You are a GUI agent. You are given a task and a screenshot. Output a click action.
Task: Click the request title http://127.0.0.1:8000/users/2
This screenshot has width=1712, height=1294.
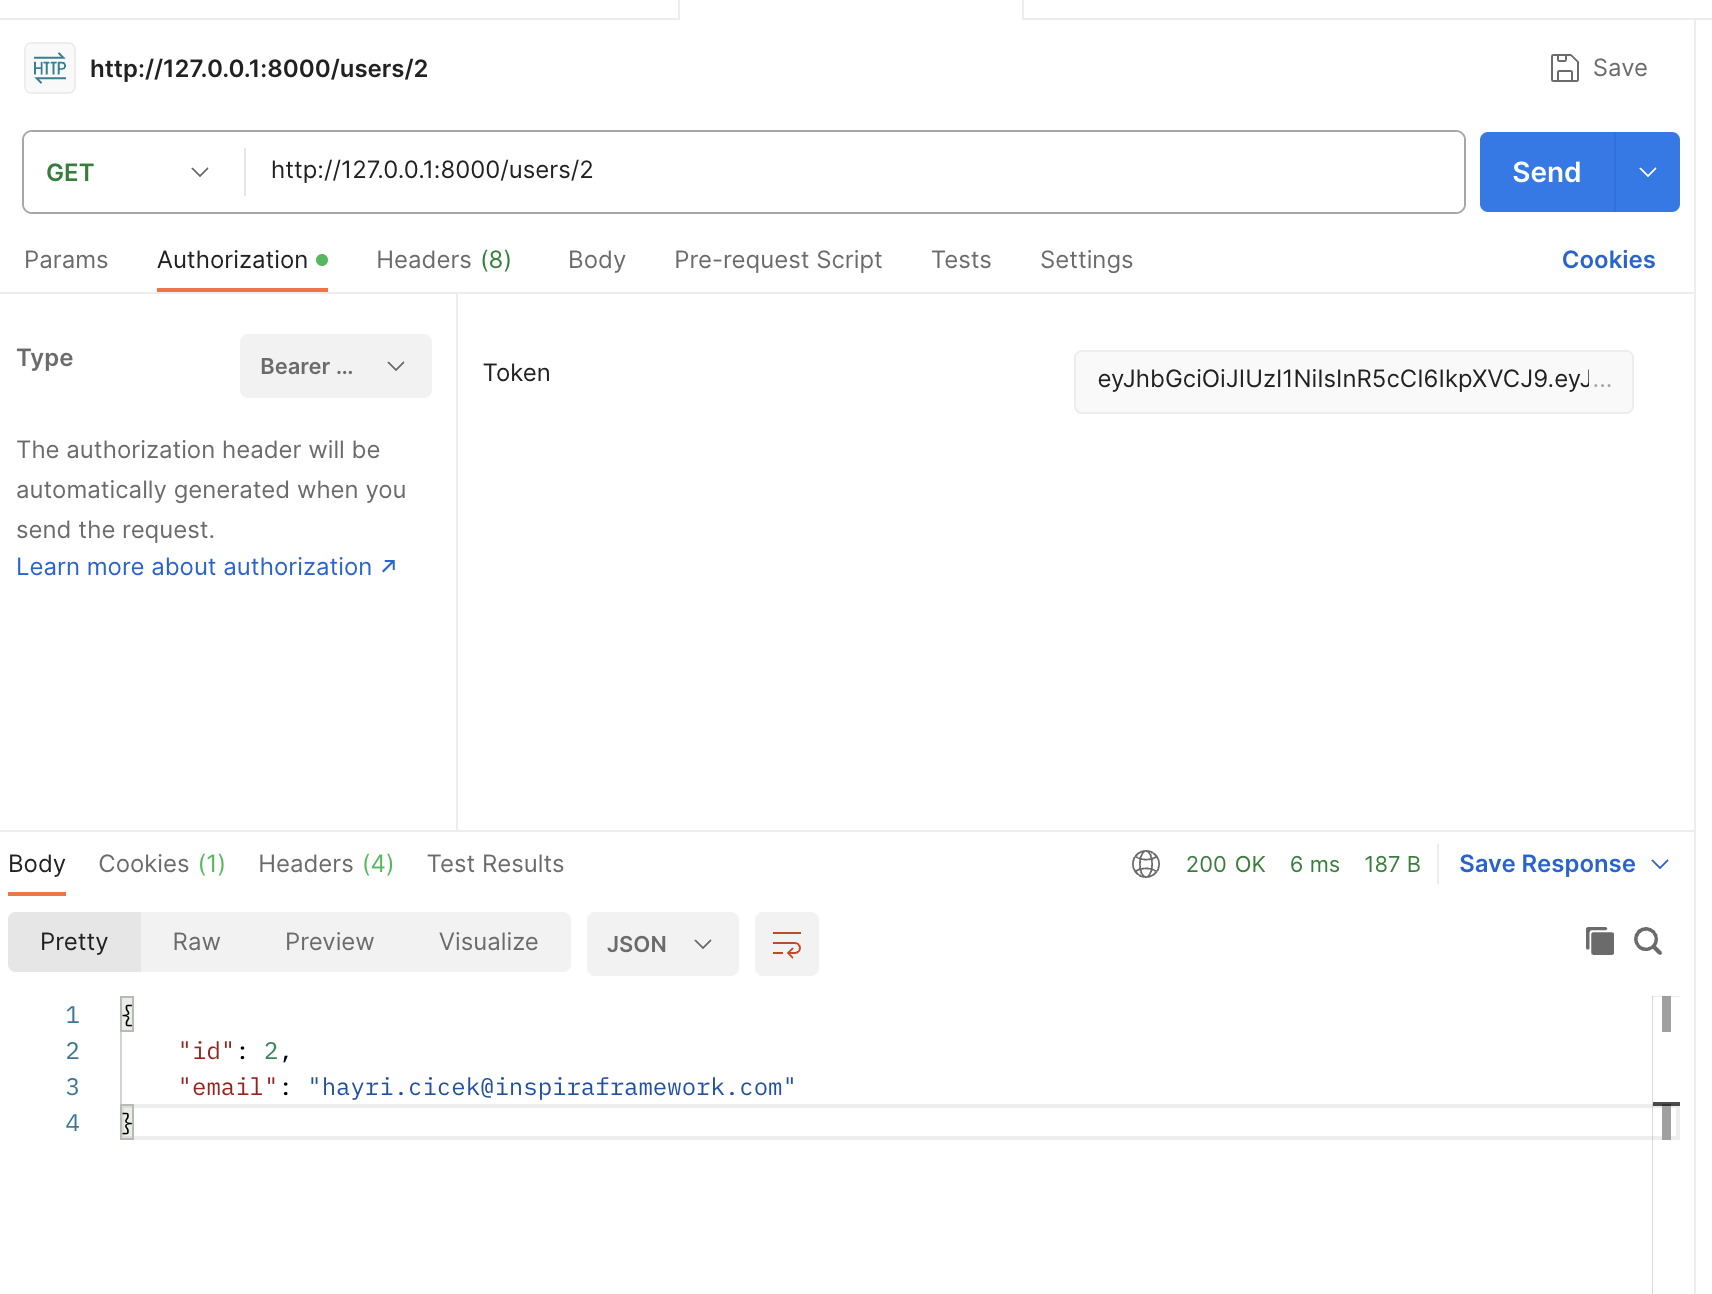point(259,68)
